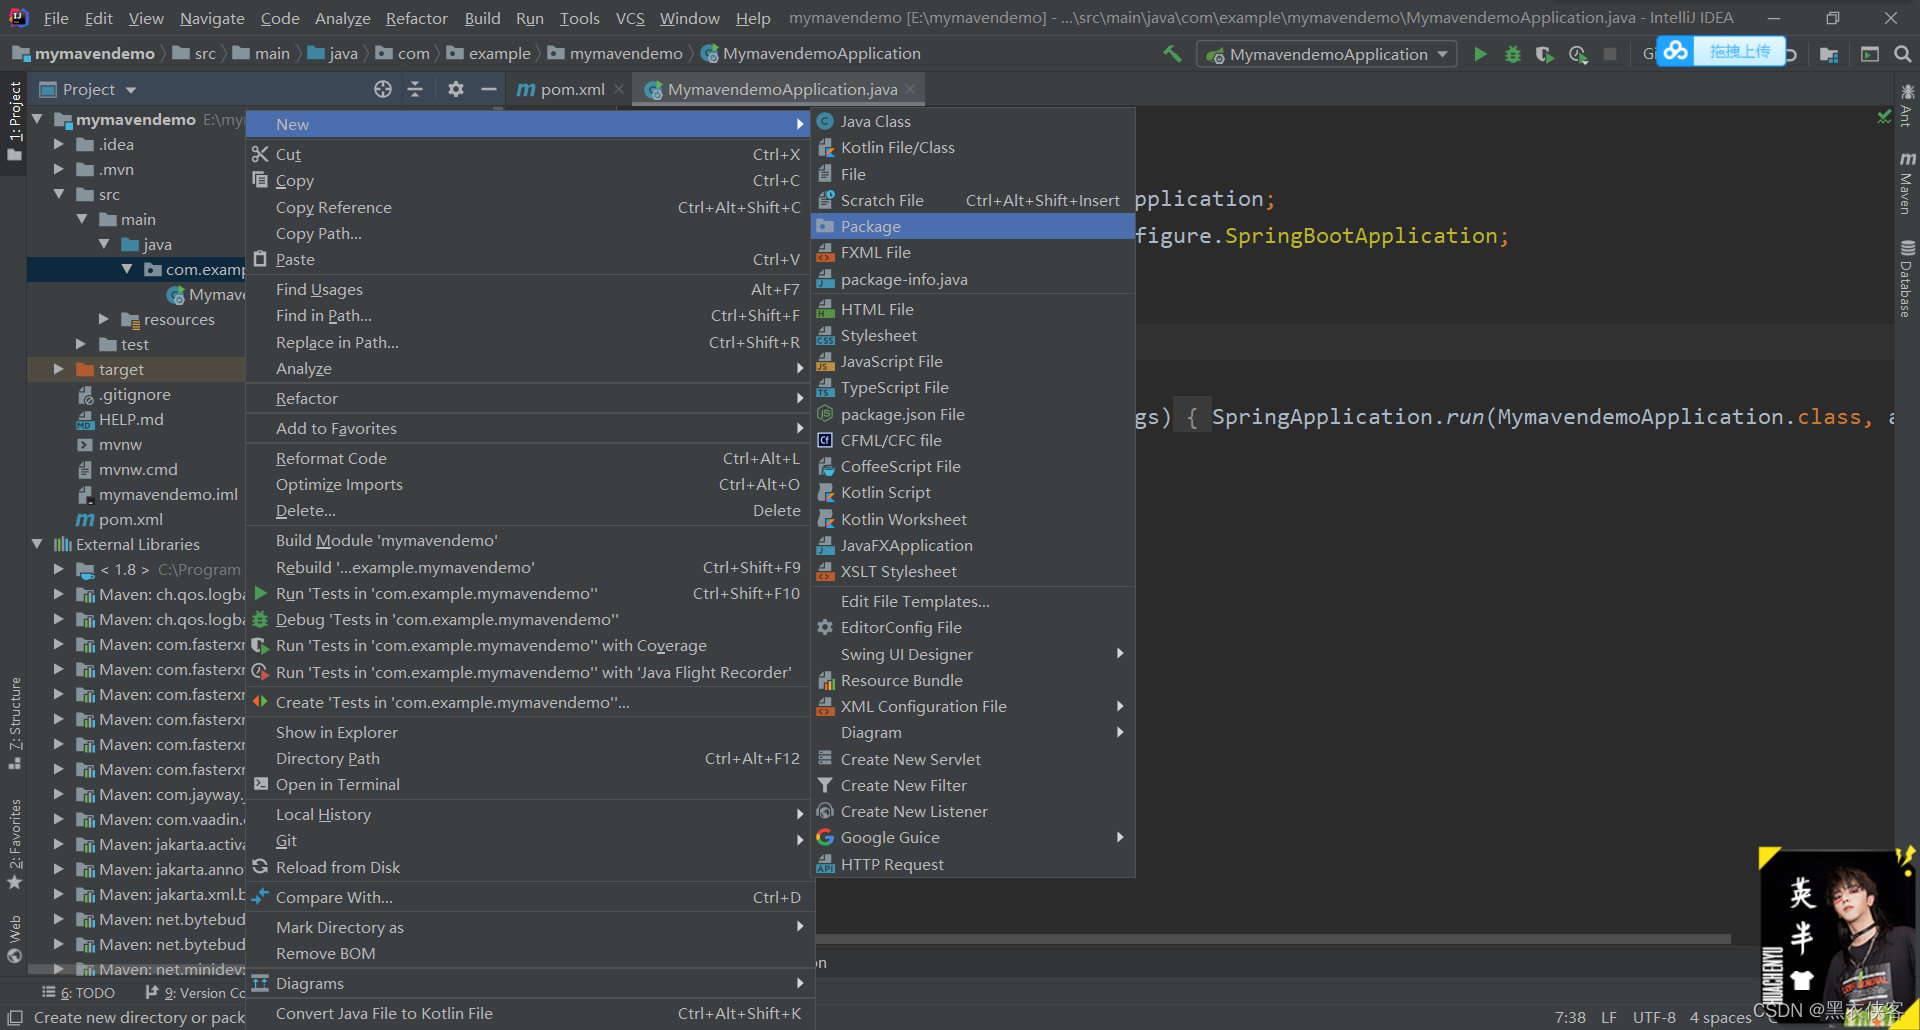This screenshot has height=1030, width=1920.
Task: Select Convert Java File to Kotlin File
Action: [528, 1013]
